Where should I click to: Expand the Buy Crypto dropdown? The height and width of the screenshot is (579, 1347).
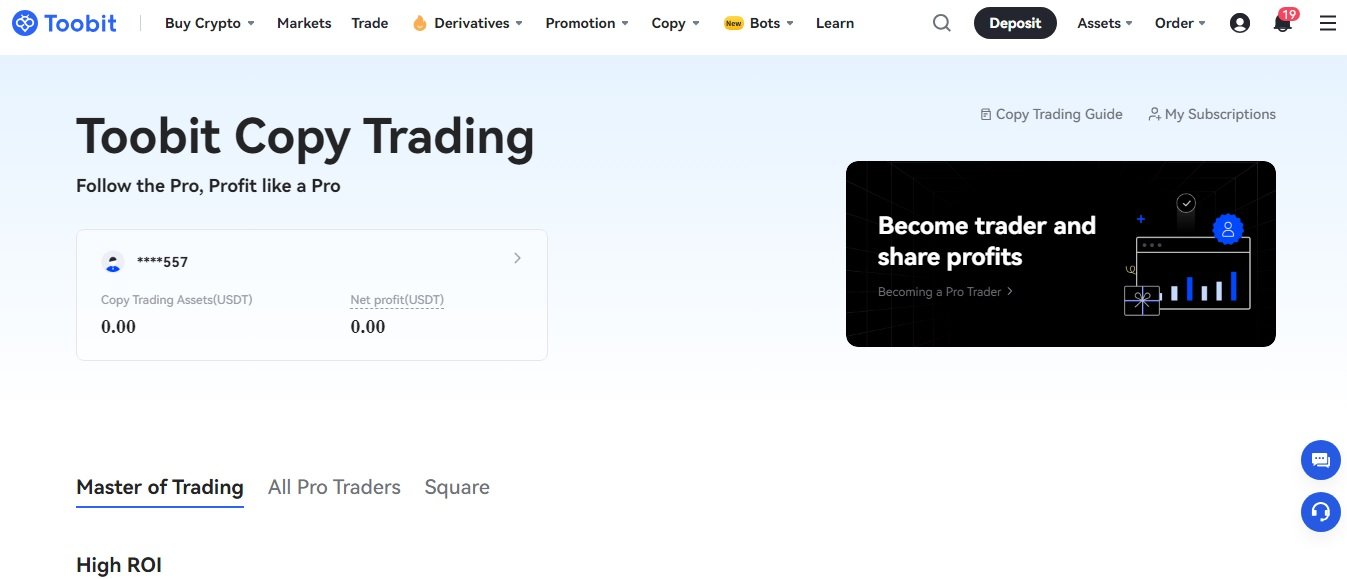(209, 23)
